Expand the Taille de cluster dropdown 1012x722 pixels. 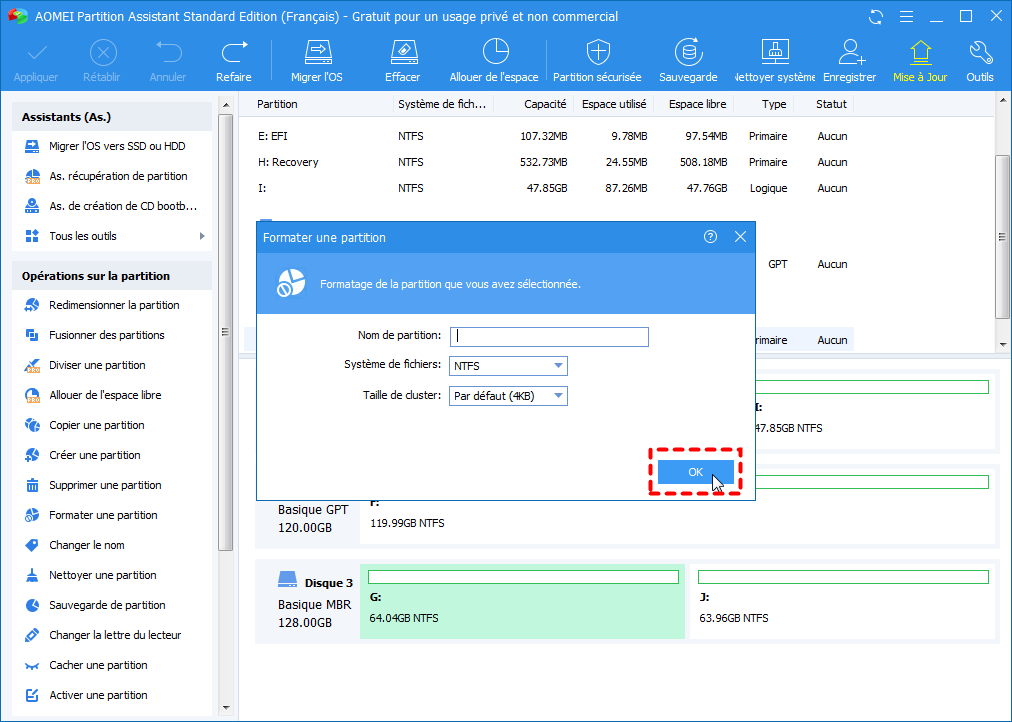pos(508,396)
